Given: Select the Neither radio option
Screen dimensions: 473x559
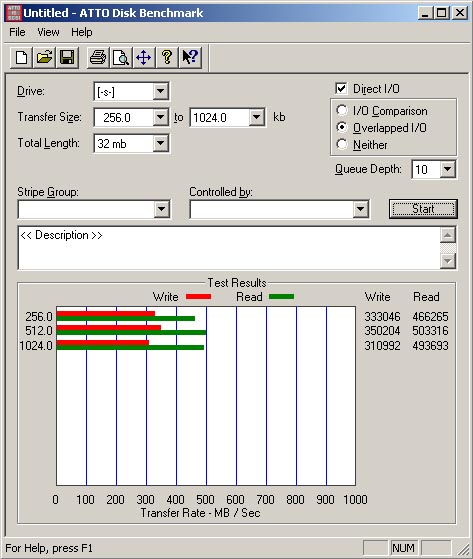Looking at the screenshot, I should tap(341, 144).
